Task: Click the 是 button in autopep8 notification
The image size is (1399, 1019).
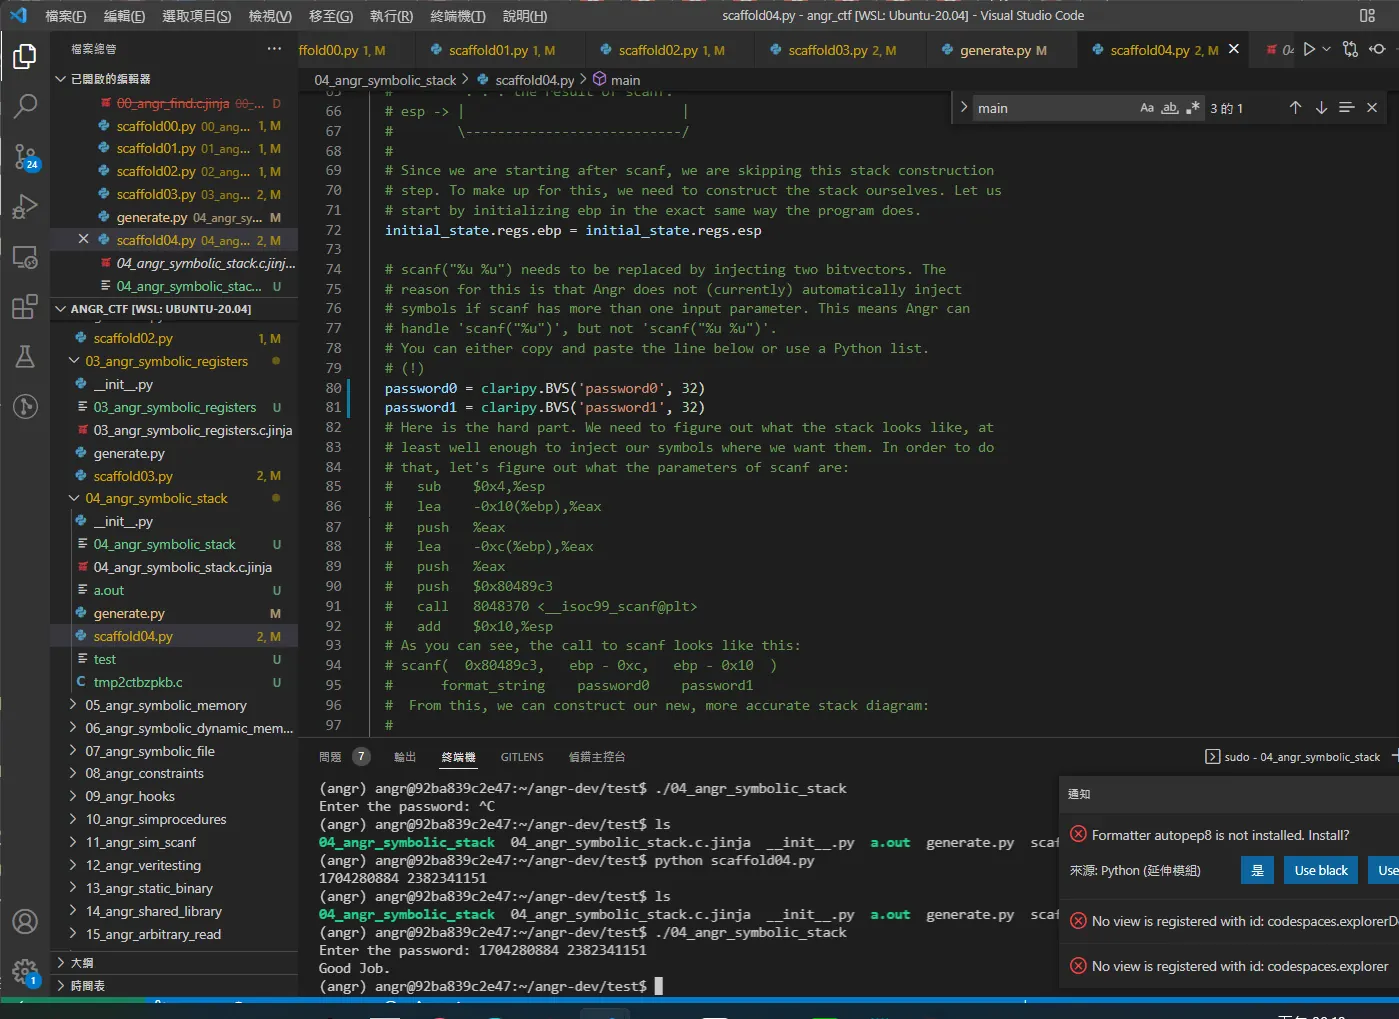Action: (x=1258, y=870)
